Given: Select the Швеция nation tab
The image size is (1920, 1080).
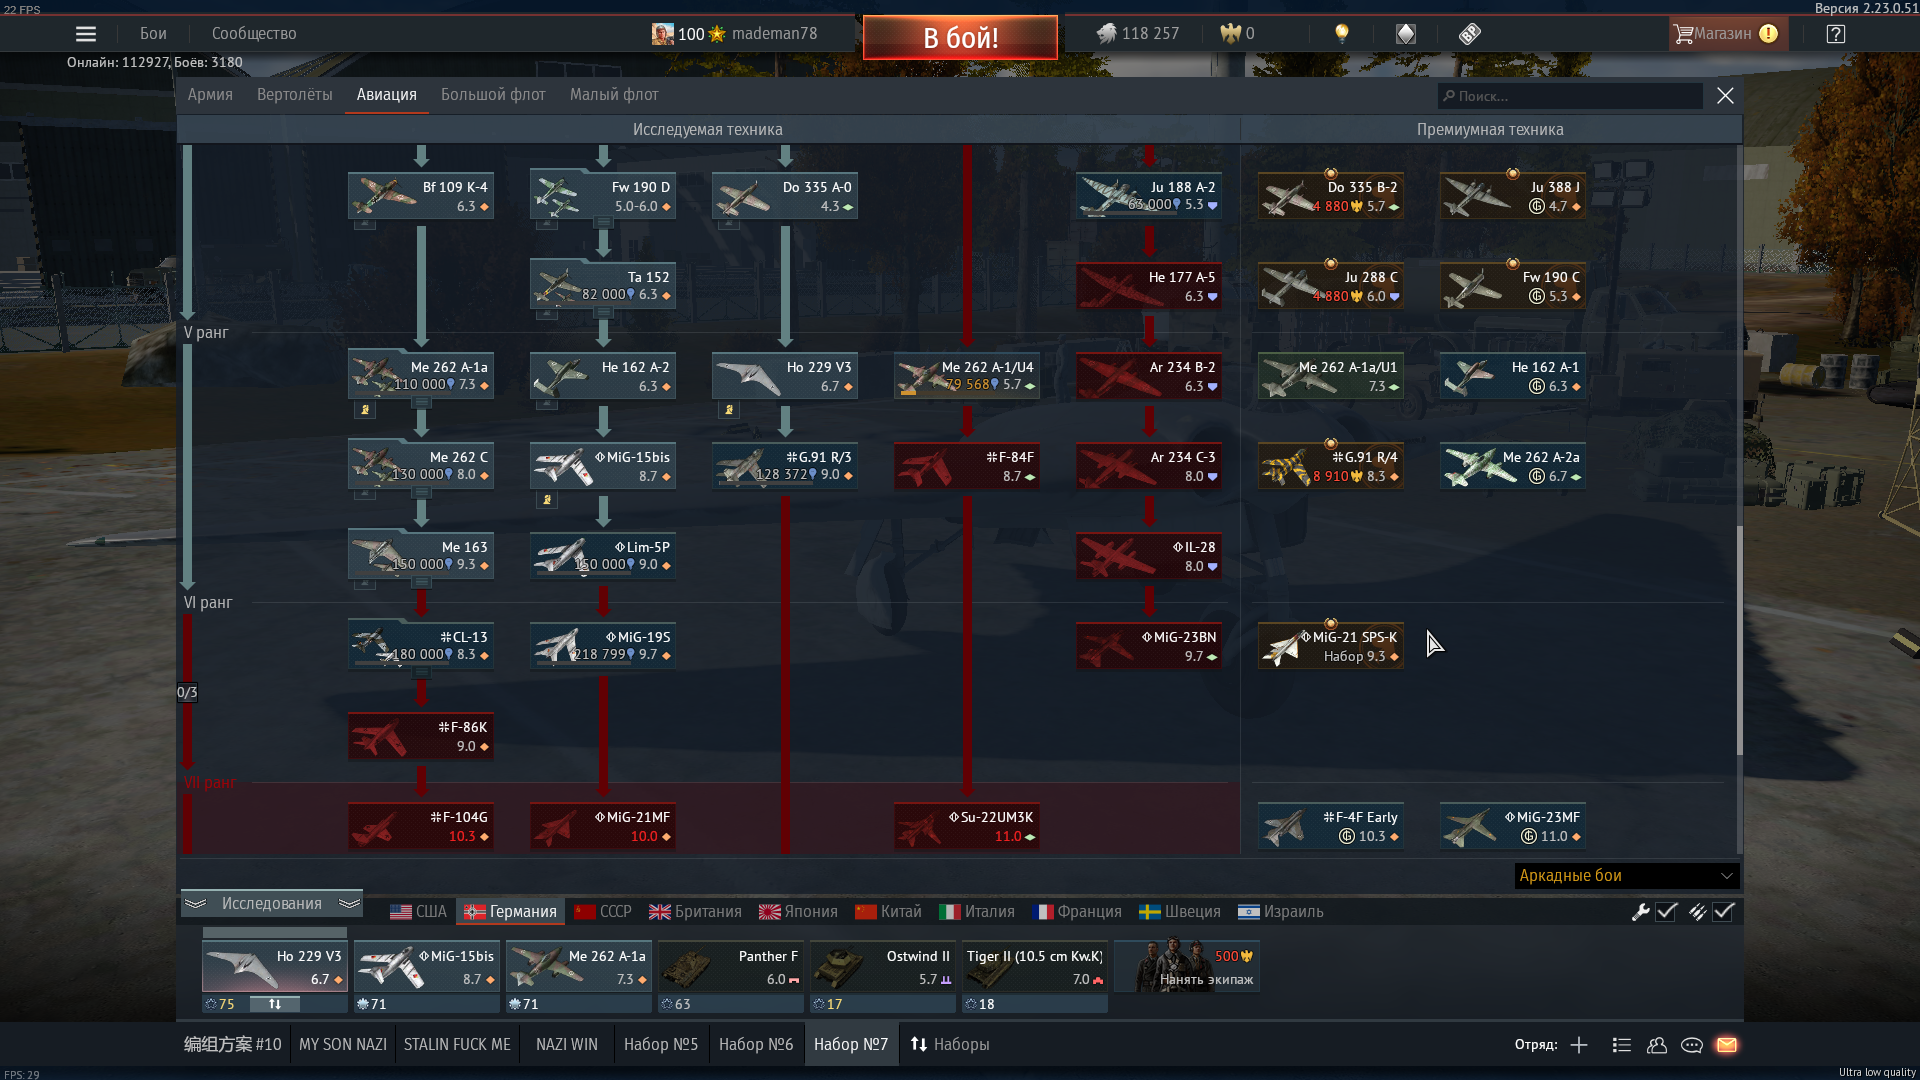Looking at the screenshot, I should [1180, 912].
